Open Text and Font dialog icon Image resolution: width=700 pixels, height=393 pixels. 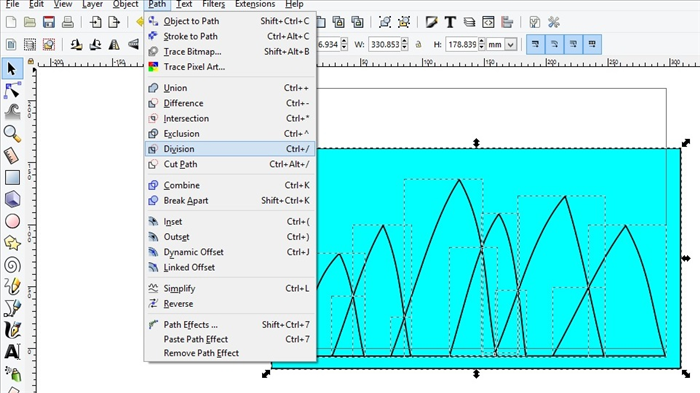pos(450,22)
